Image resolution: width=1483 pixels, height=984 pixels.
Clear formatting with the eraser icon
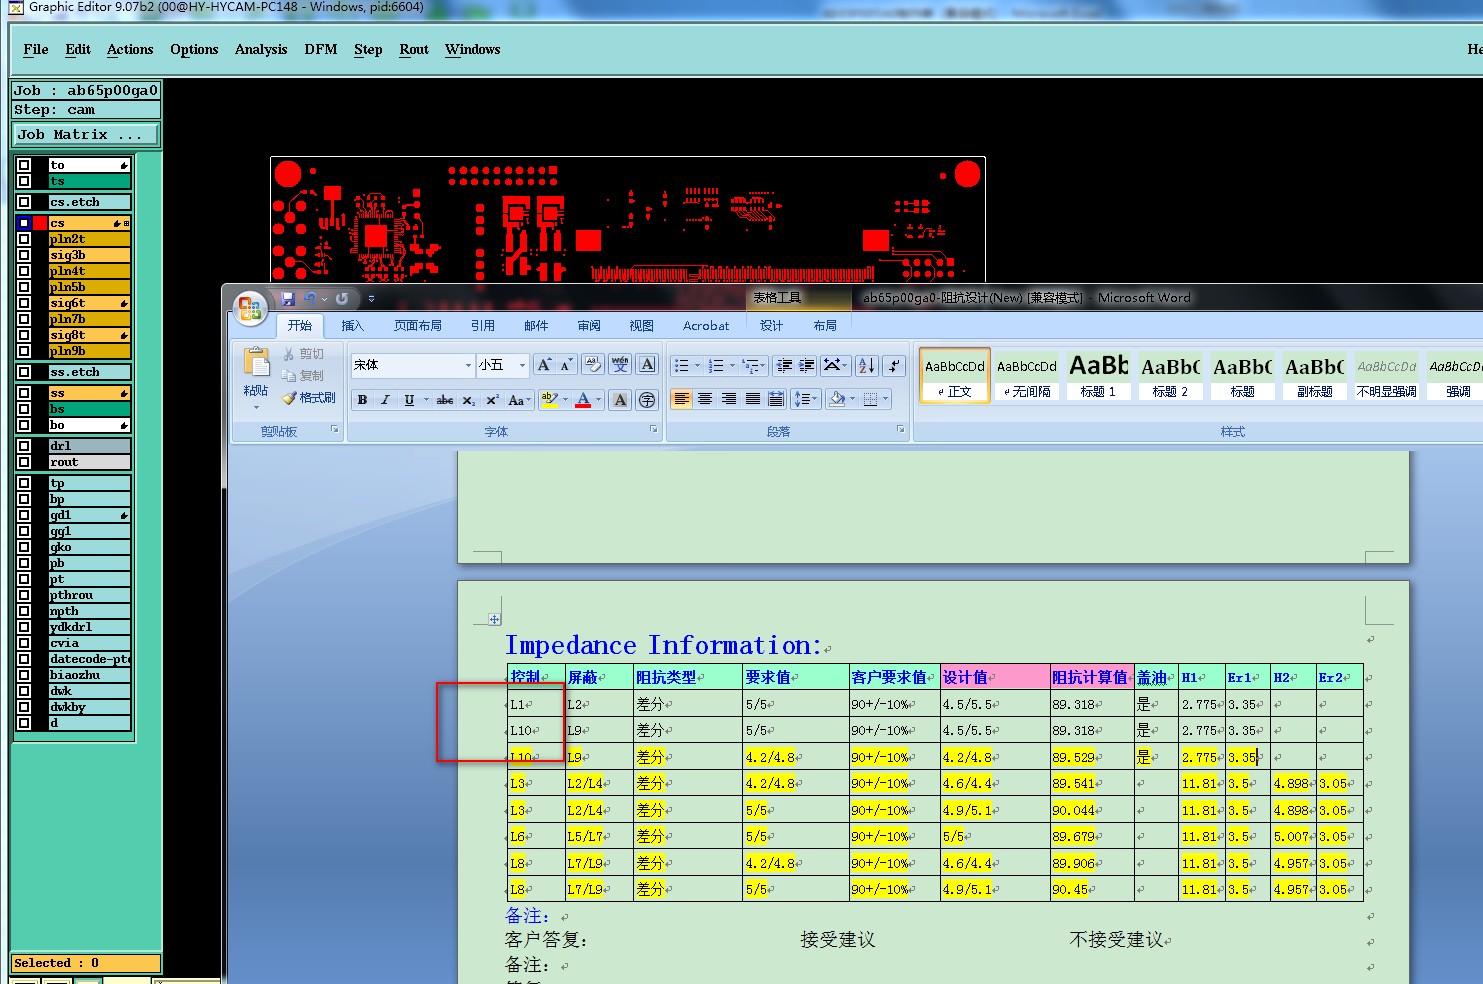[593, 365]
